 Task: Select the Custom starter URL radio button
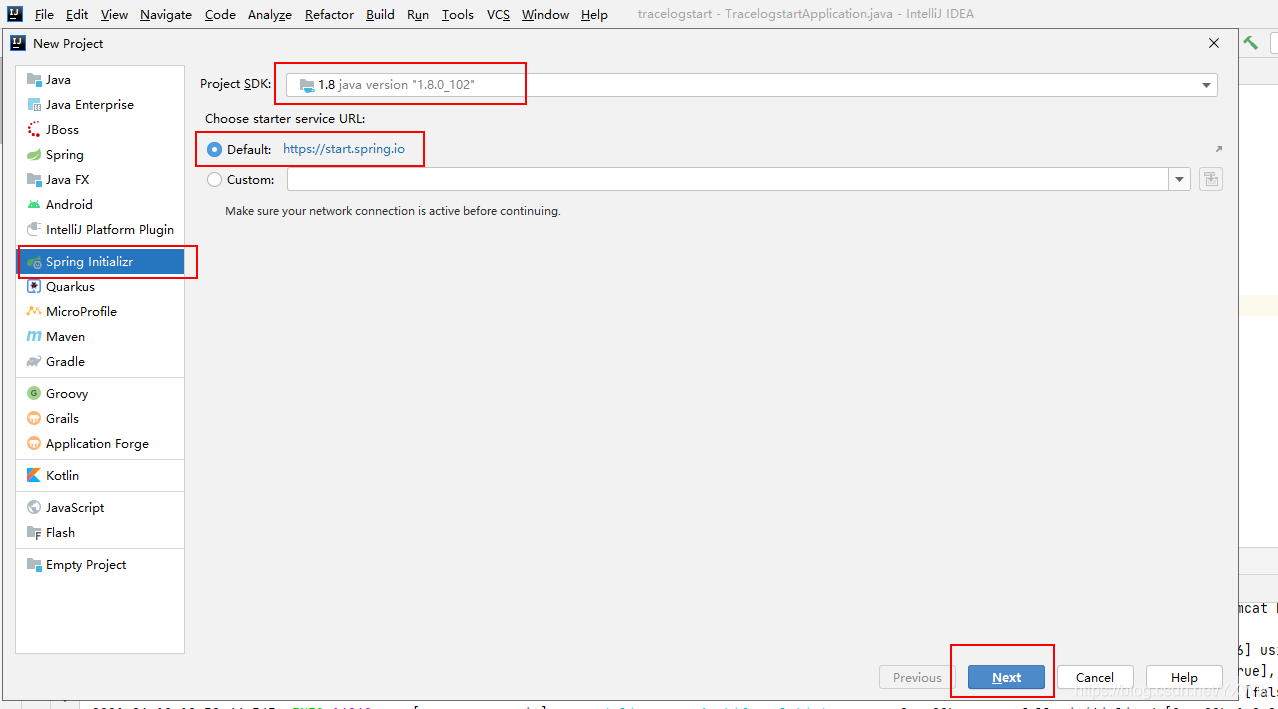(214, 180)
